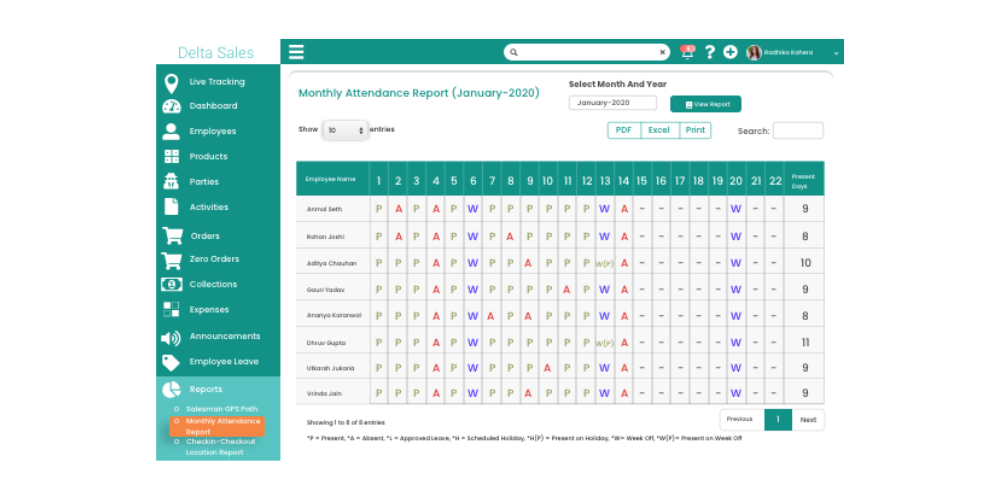The height and width of the screenshot is (500, 1000).
Task: Open Salesman GPS Path report
Action: (x=221, y=409)
